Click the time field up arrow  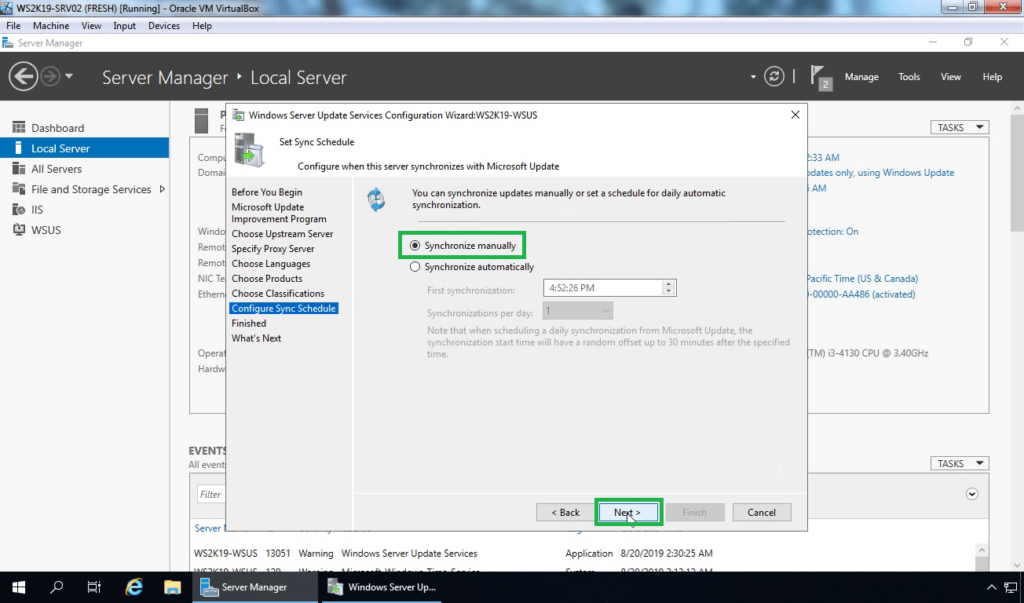point(669,284)
